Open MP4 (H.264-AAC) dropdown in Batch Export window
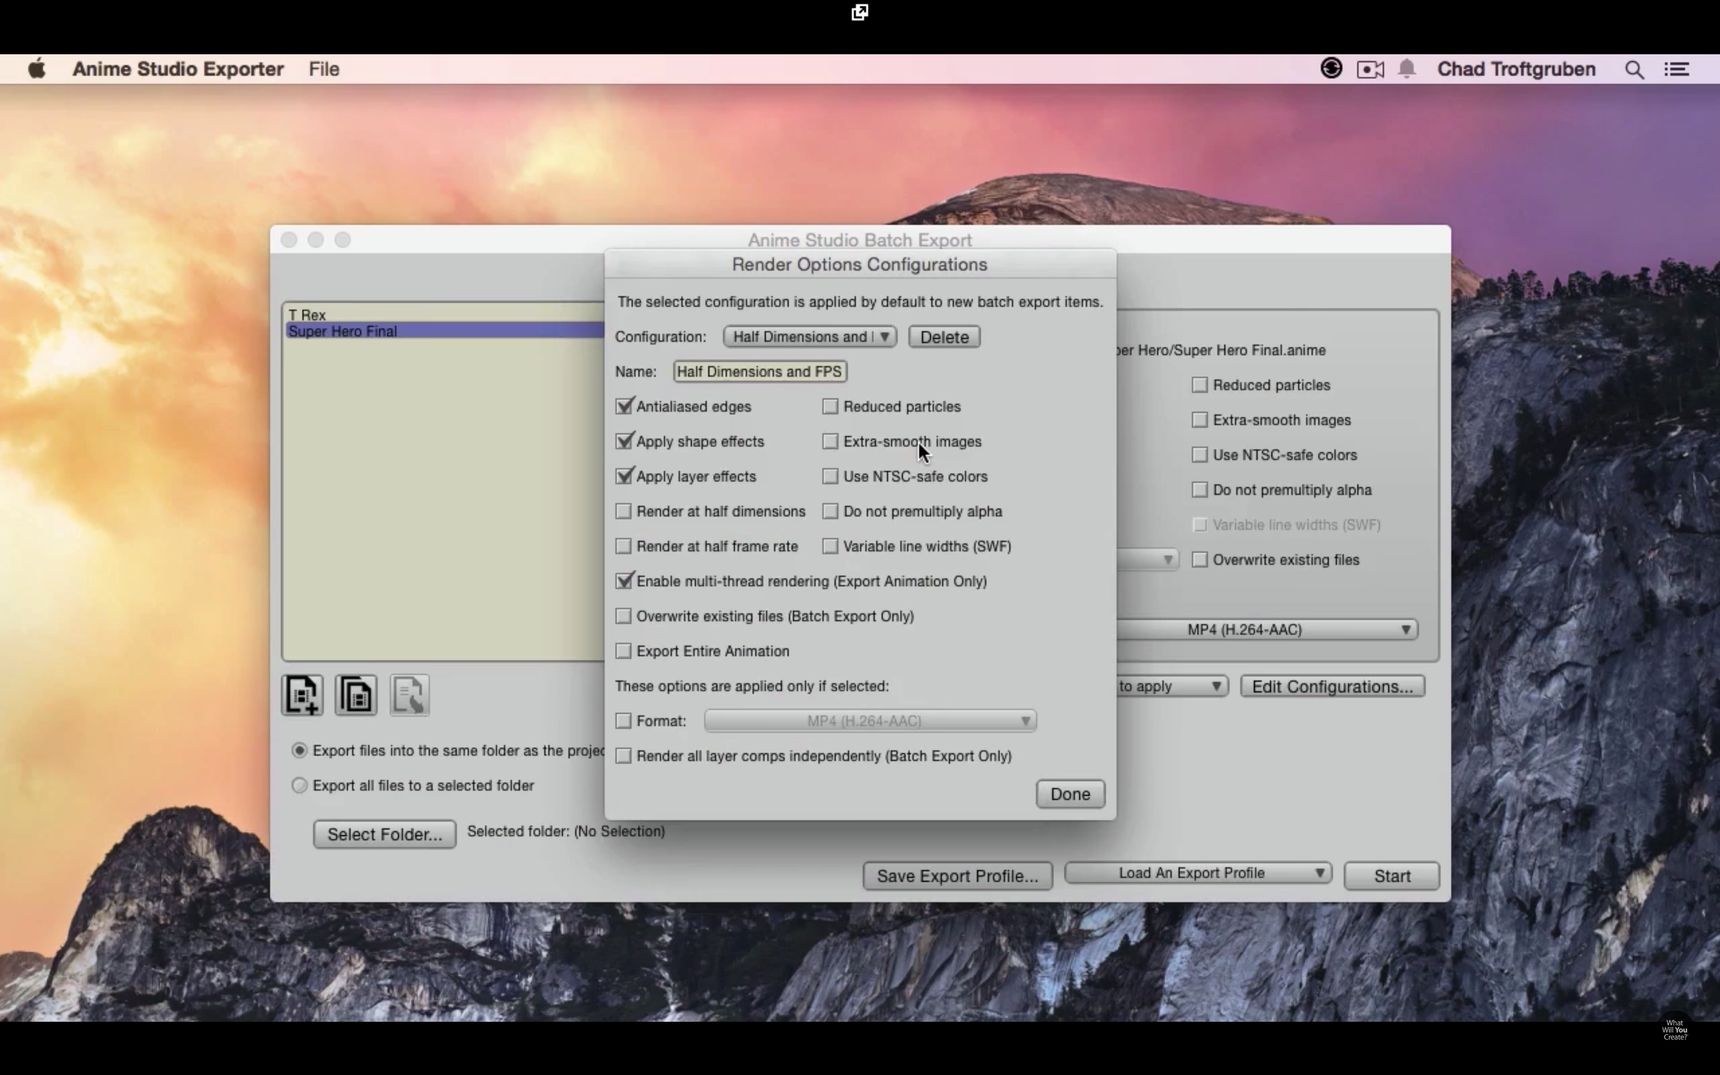Screen dimensions: 1720x1075 [1266, 630]
